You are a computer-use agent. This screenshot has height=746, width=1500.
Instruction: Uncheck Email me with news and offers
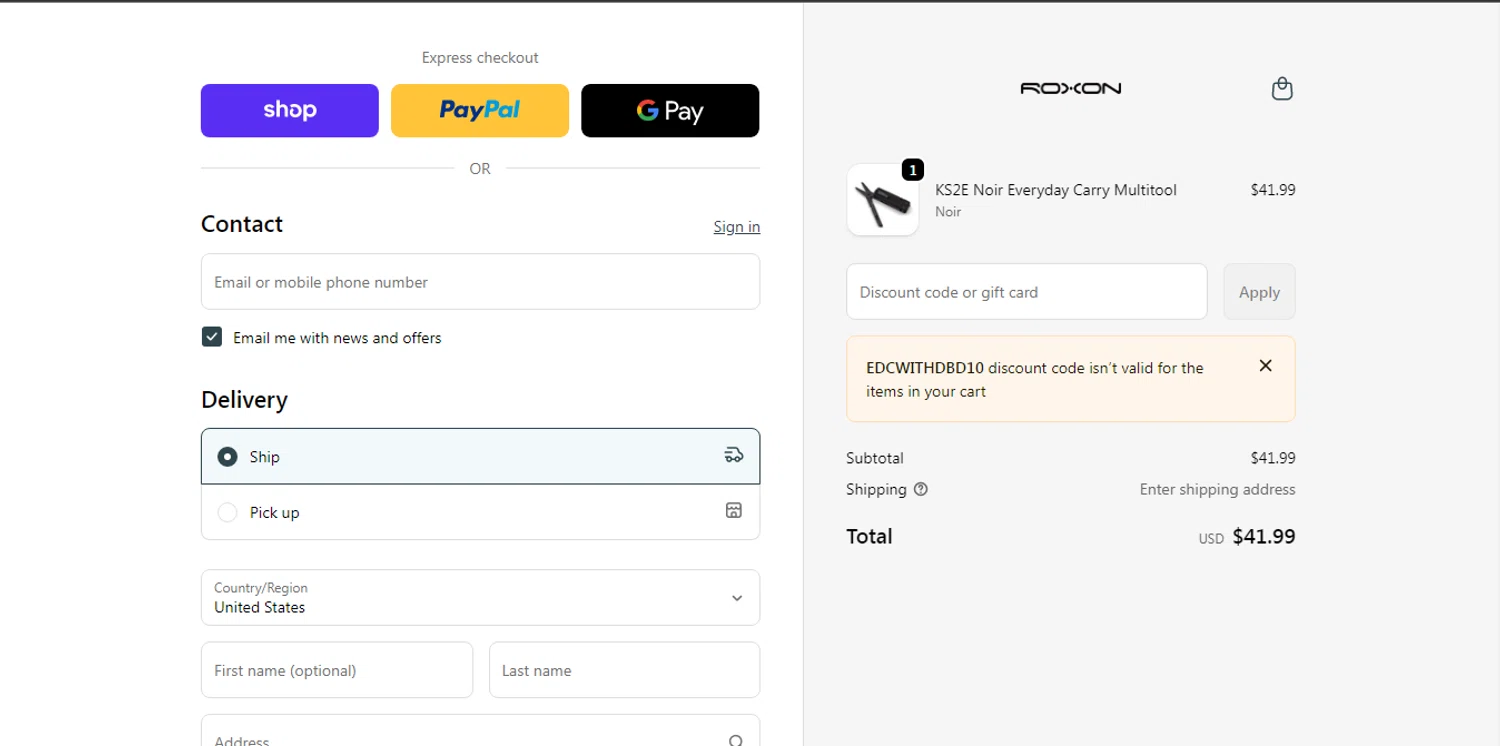(x=212, y=337)
